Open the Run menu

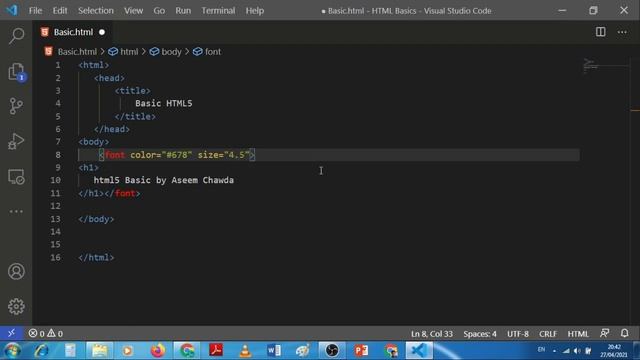tap(183, 11)
